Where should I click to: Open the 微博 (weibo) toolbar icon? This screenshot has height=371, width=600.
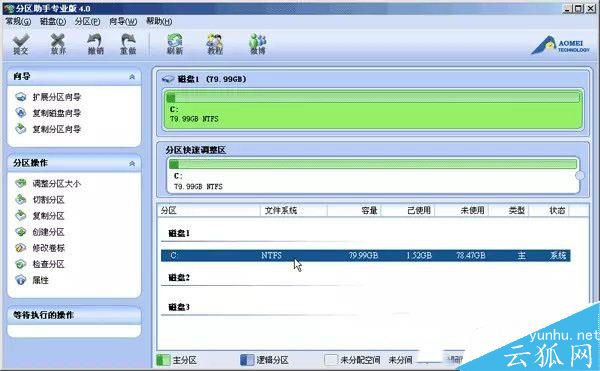[x=258, y=44]
